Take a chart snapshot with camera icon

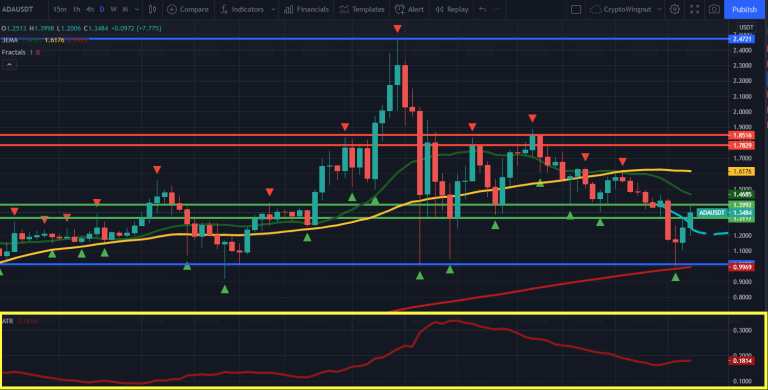(714, 9)
